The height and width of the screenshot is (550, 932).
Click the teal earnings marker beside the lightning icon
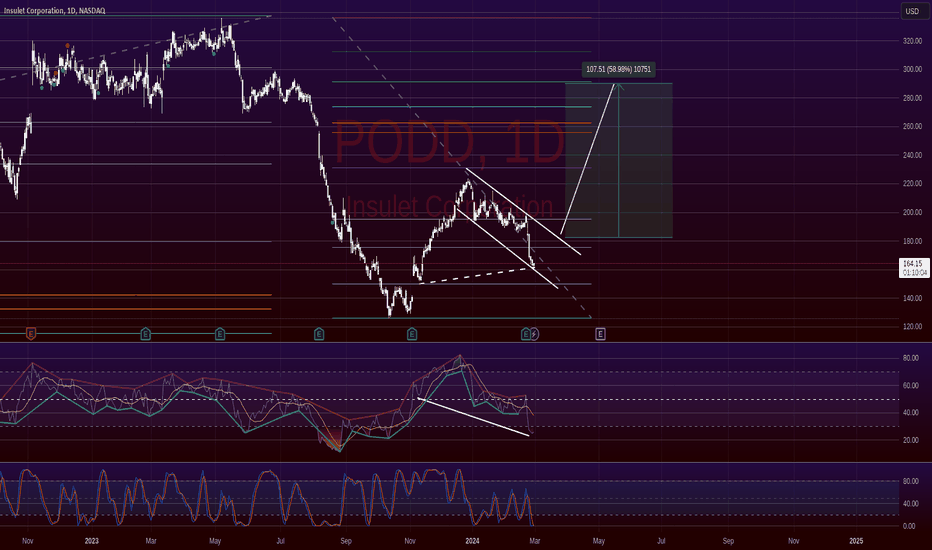click(525, 334)
